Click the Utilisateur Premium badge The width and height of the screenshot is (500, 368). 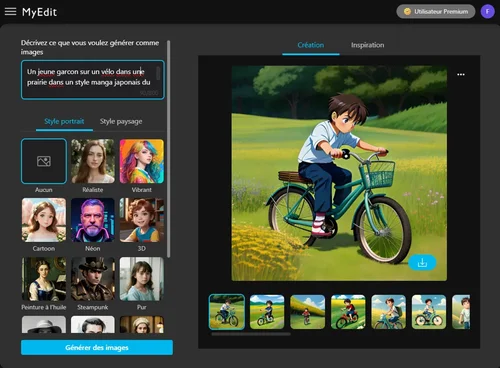[x=436, y=12]
